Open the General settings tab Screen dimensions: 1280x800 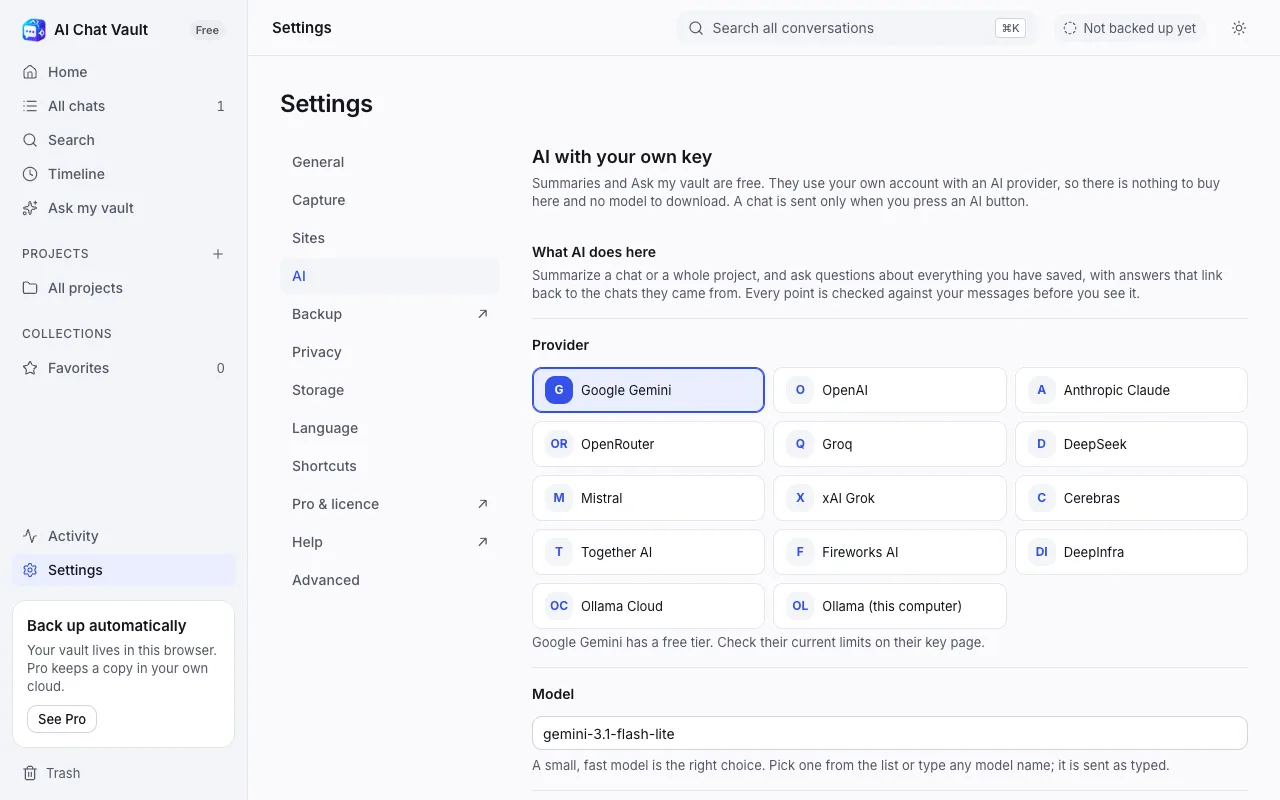click(x=390, y=162)
